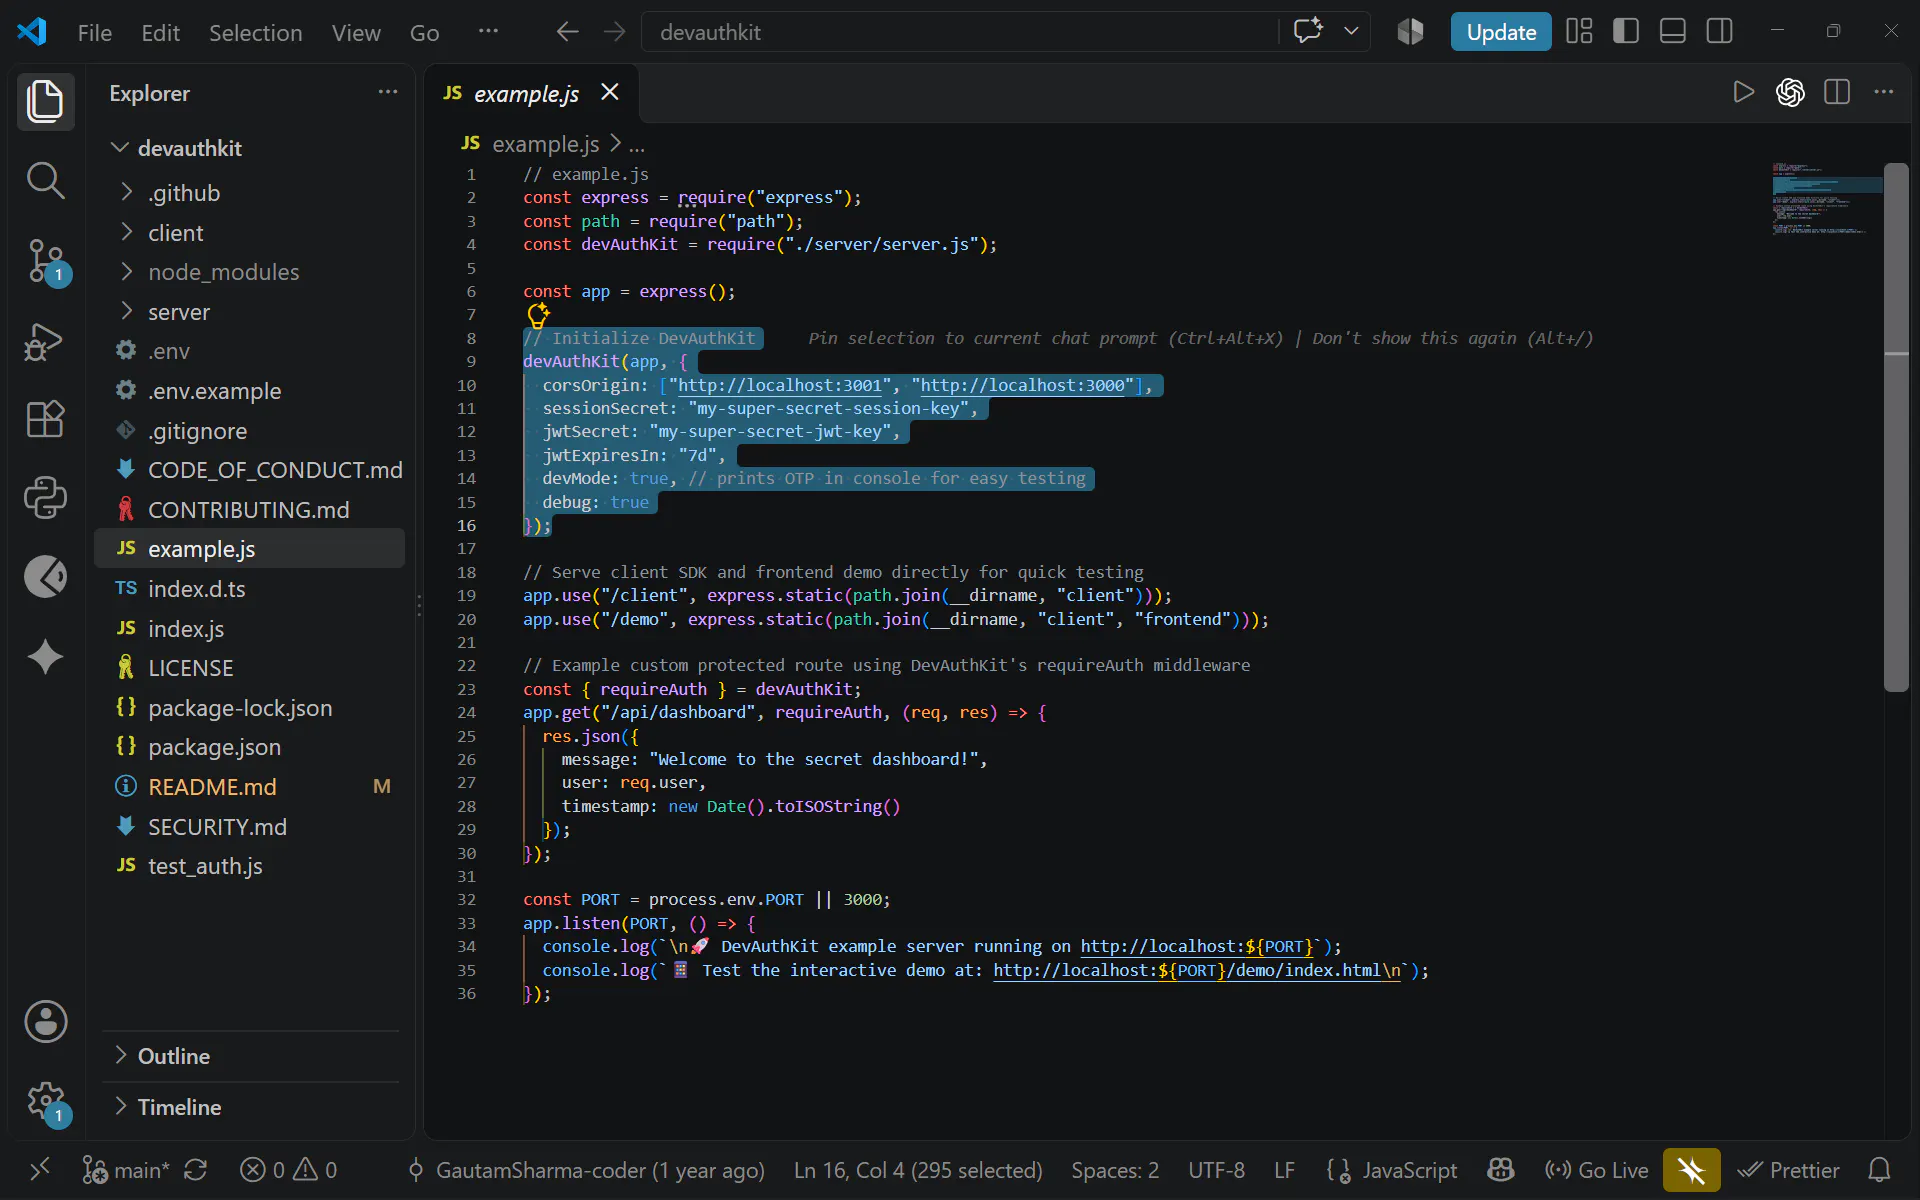
Task: Open the chat dropdown arrow in title bar
Action: (1351, 31)
